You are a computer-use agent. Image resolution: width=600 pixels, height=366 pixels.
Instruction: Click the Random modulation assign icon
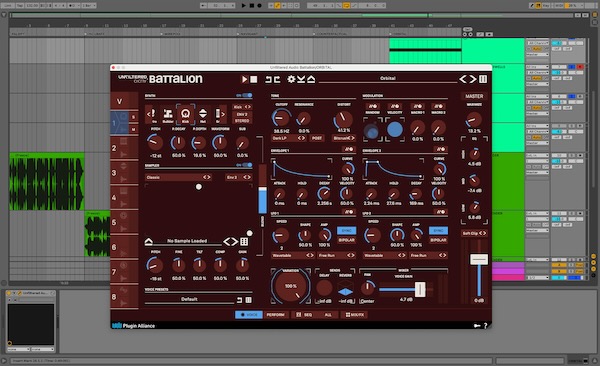[372, 106]
